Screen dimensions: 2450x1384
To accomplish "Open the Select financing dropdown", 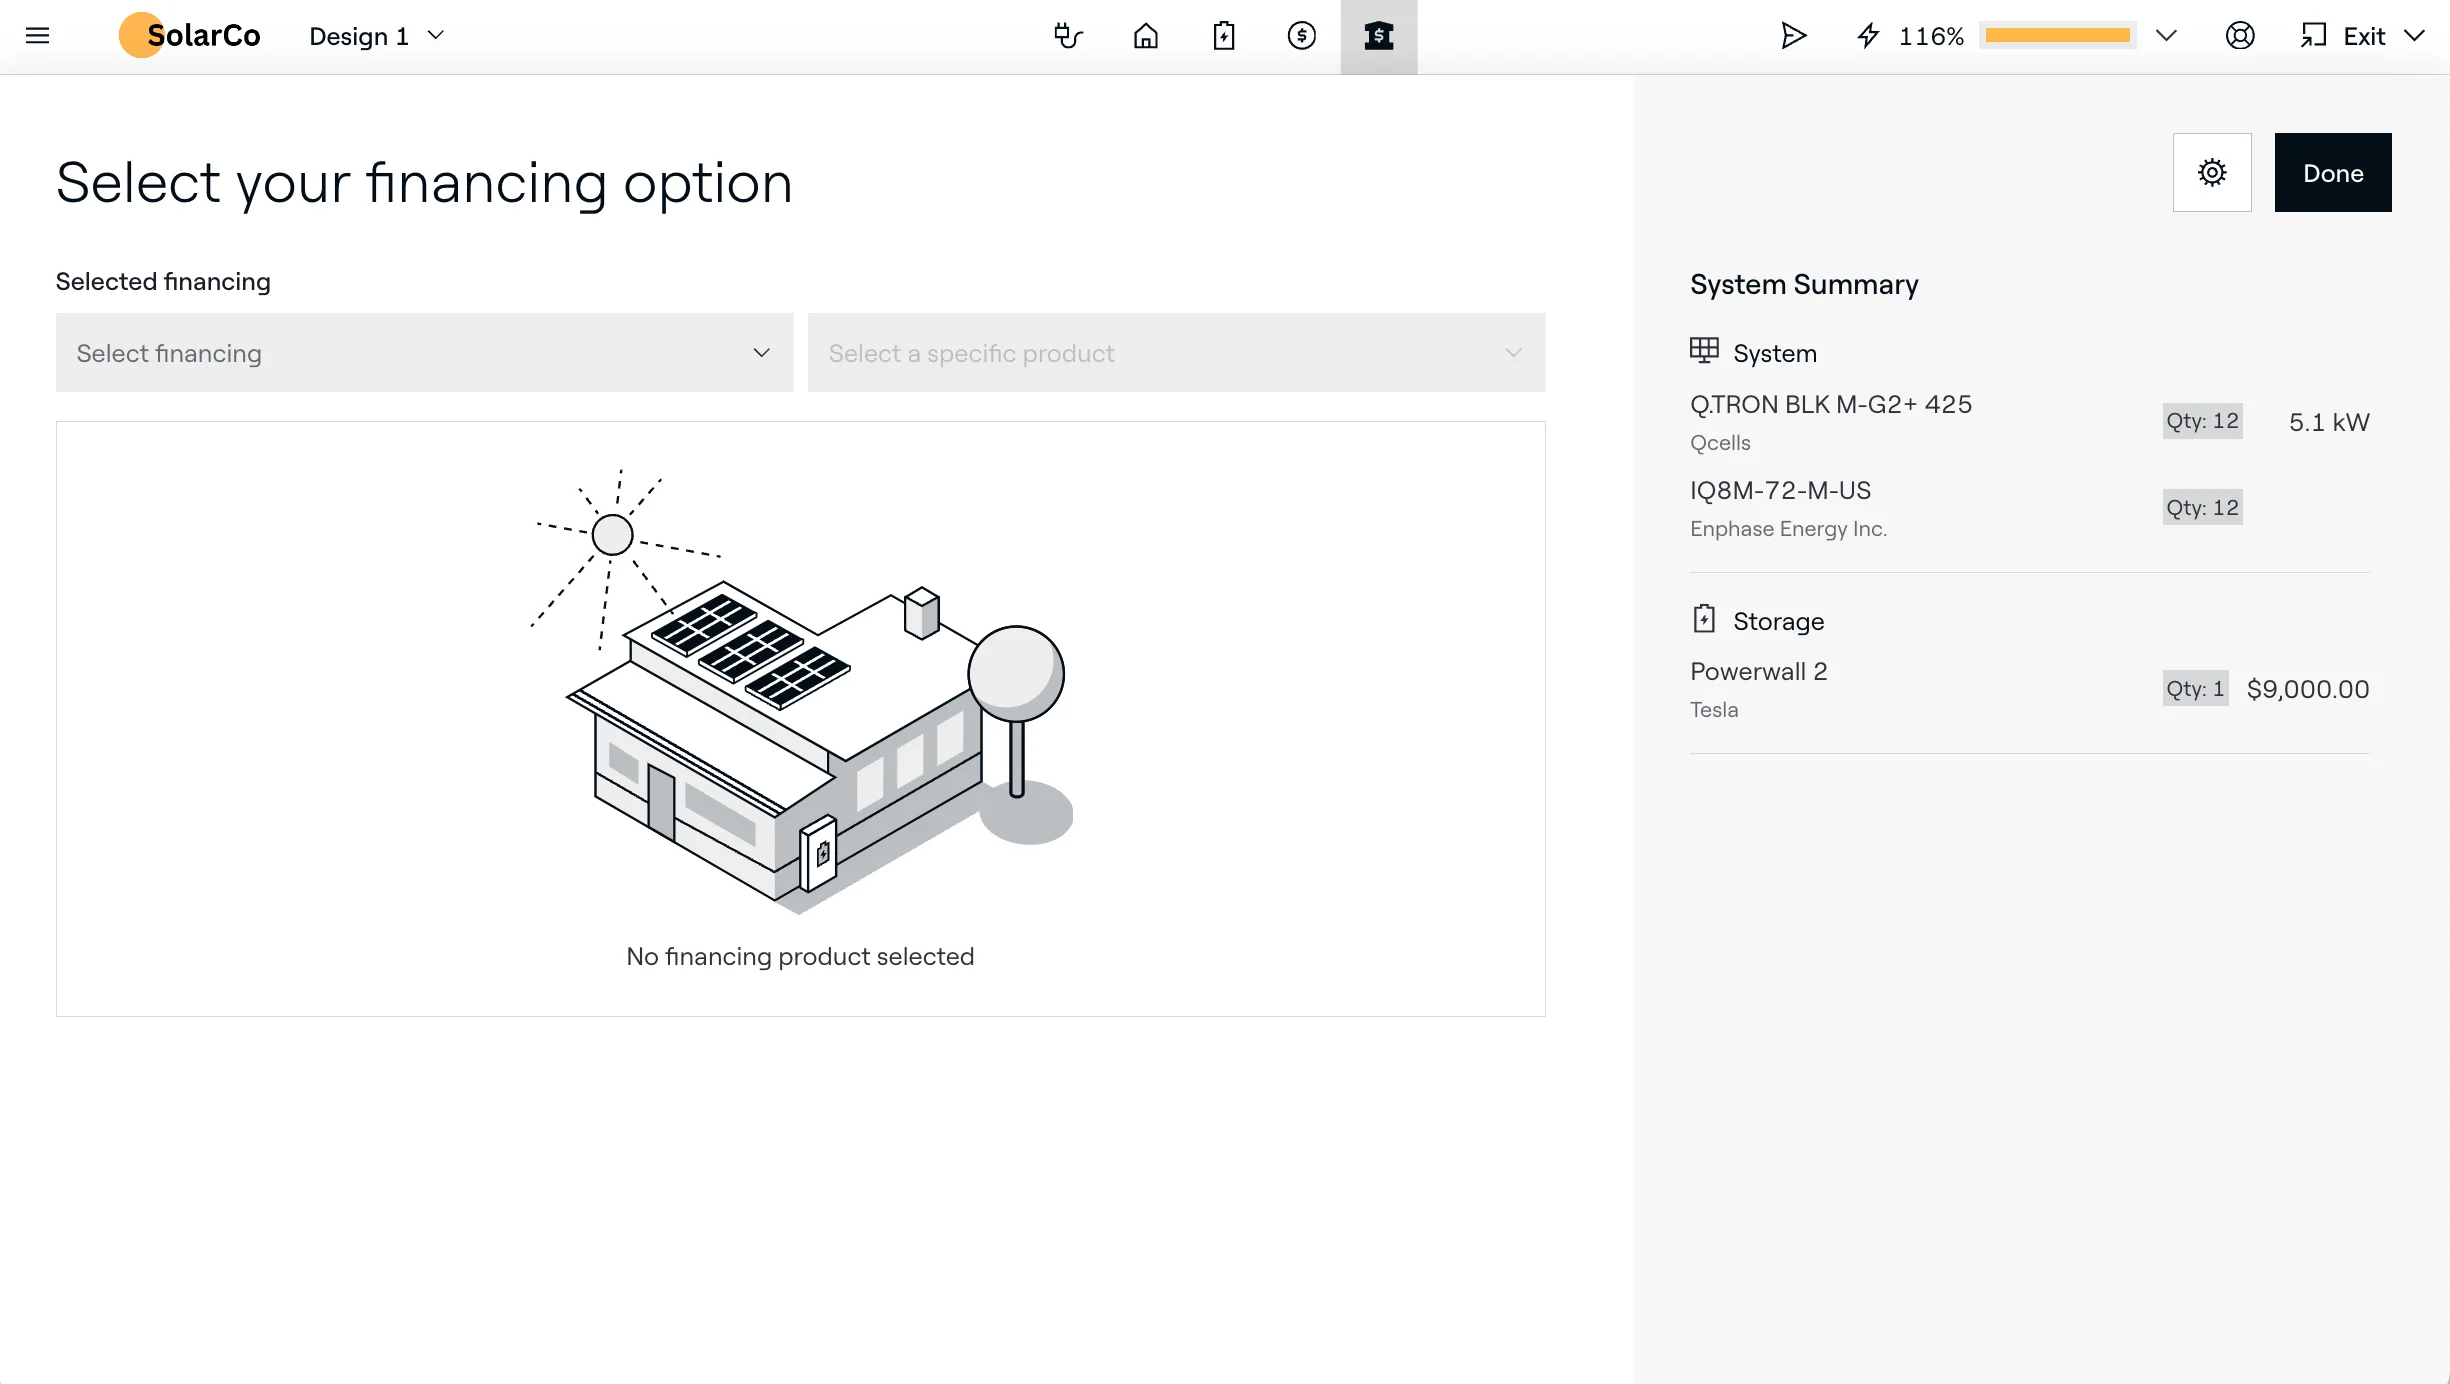I will pos(424,353).
